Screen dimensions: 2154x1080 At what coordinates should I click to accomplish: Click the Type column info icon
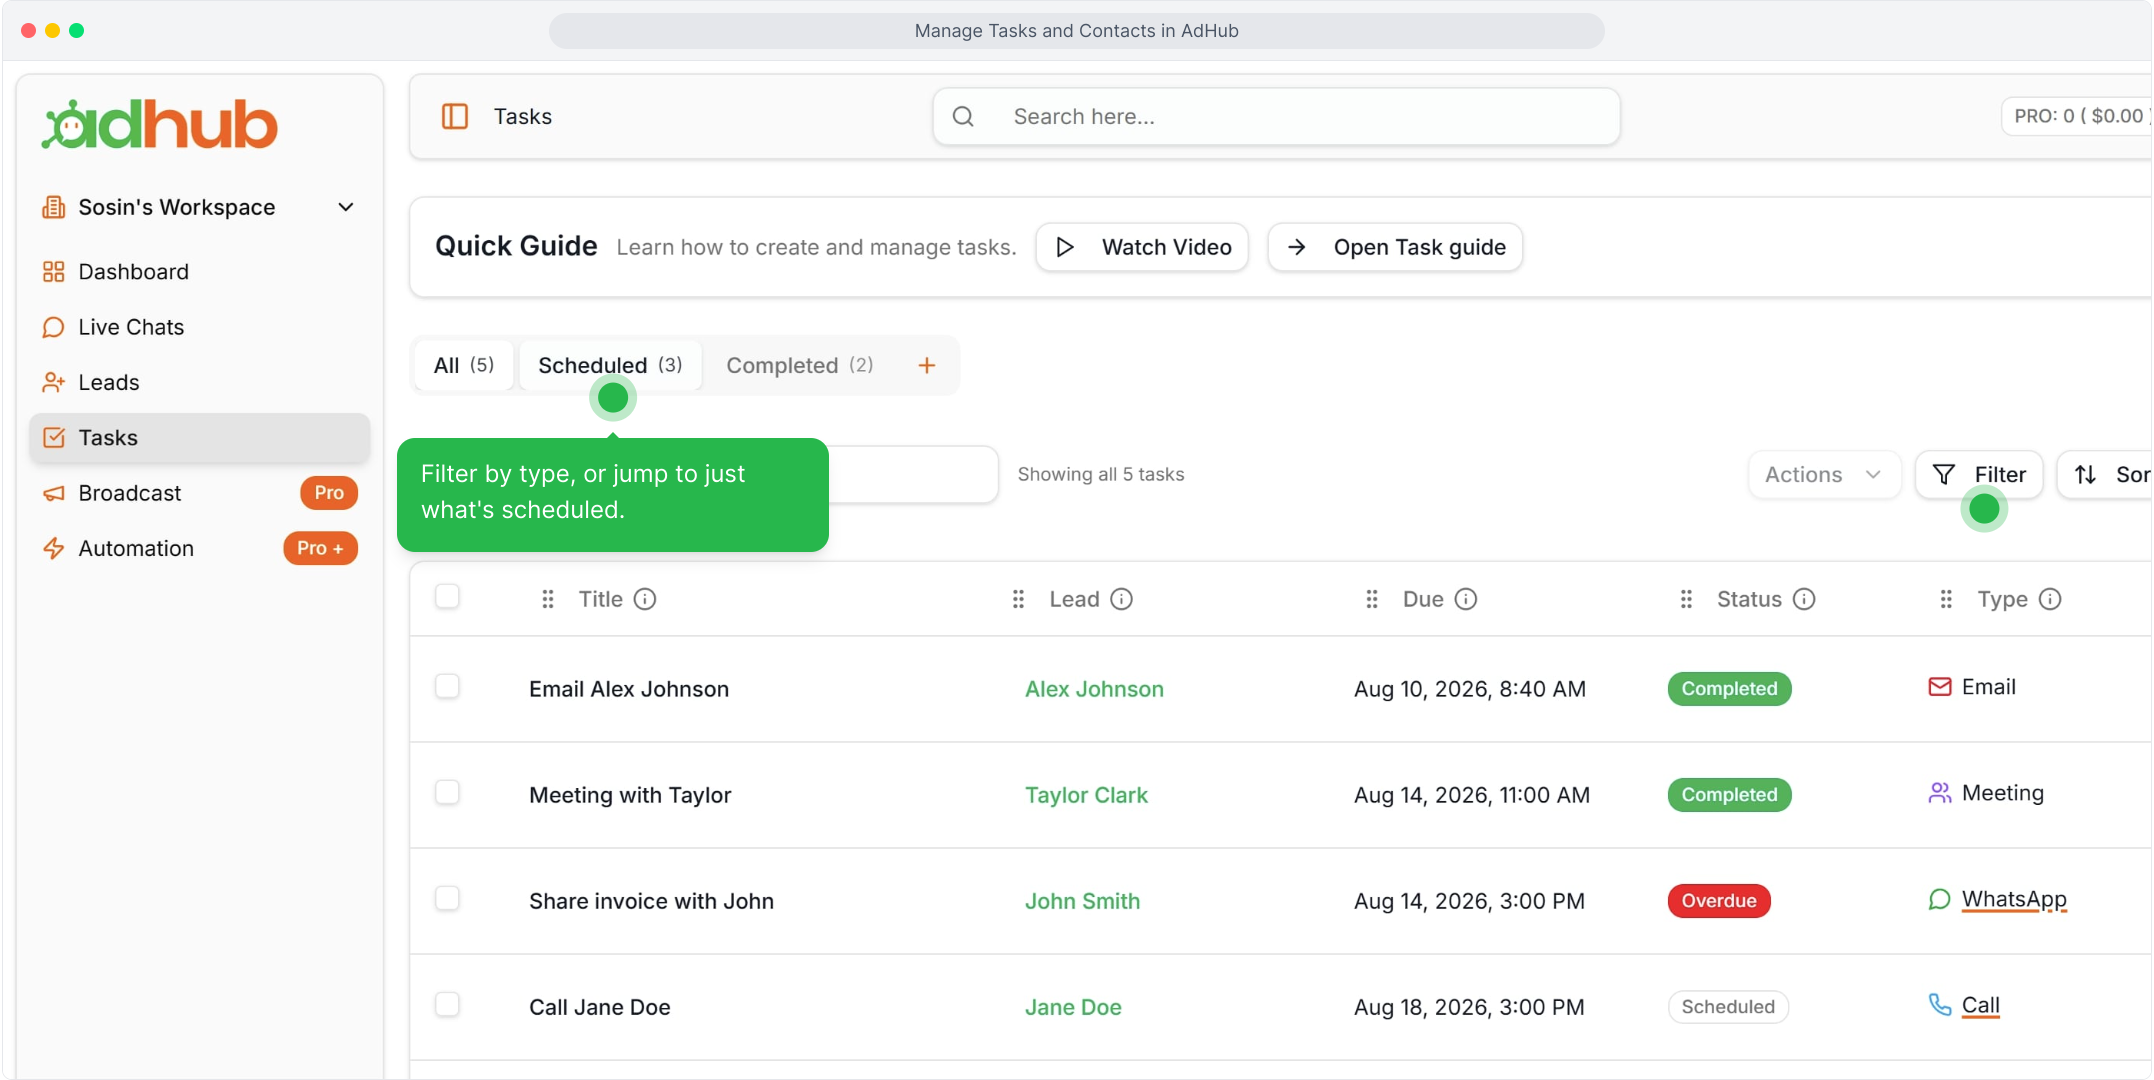pos(2050,599)
